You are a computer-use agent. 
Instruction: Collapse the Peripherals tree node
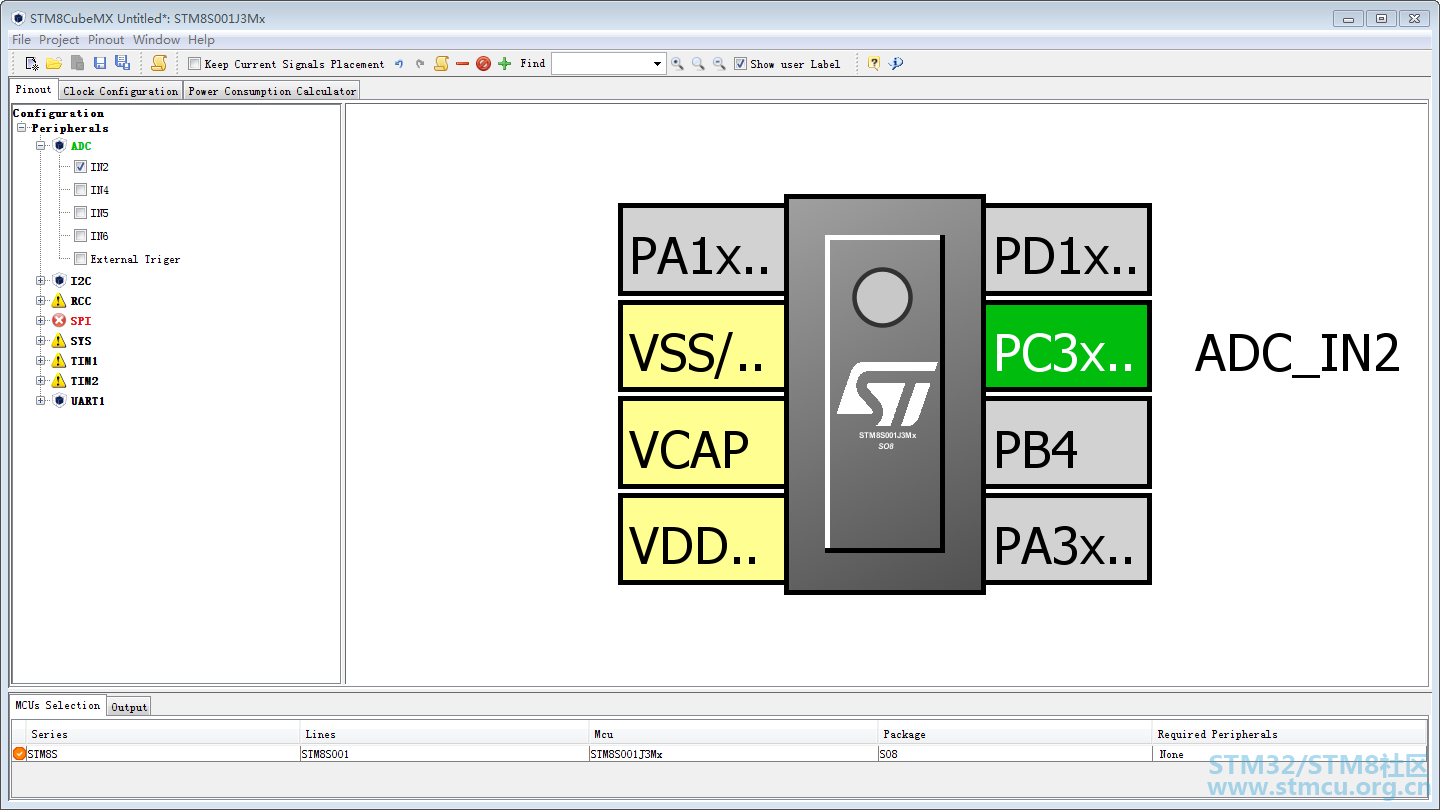pos(21,128)
